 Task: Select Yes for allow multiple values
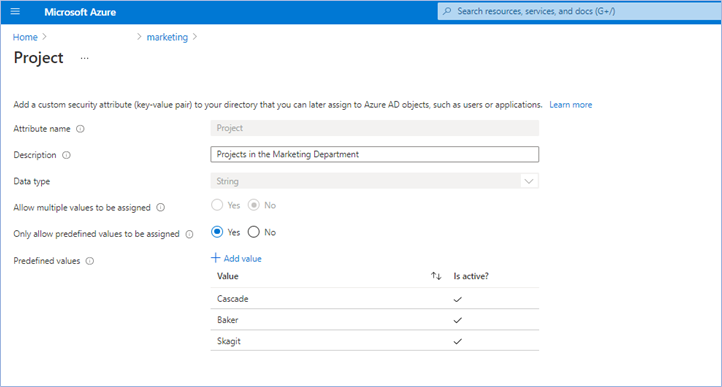click(217, 205)
